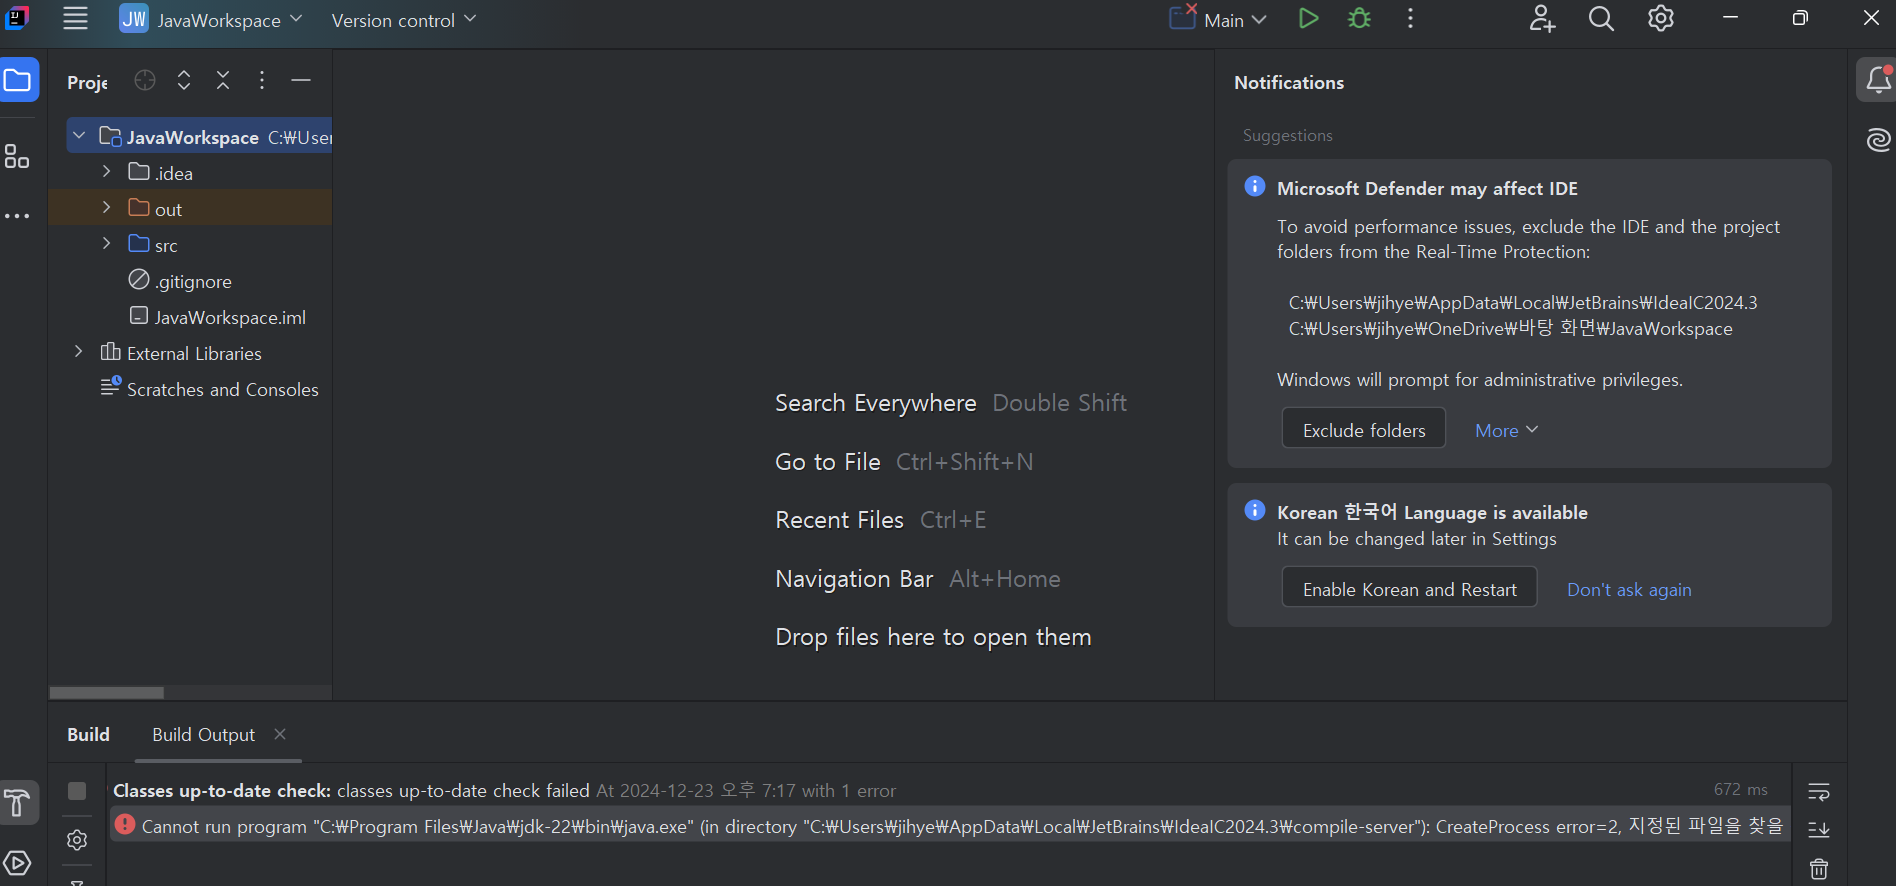Open Code With Me icon
Screen dimensions: 1896x886
tap(1542, 19)
